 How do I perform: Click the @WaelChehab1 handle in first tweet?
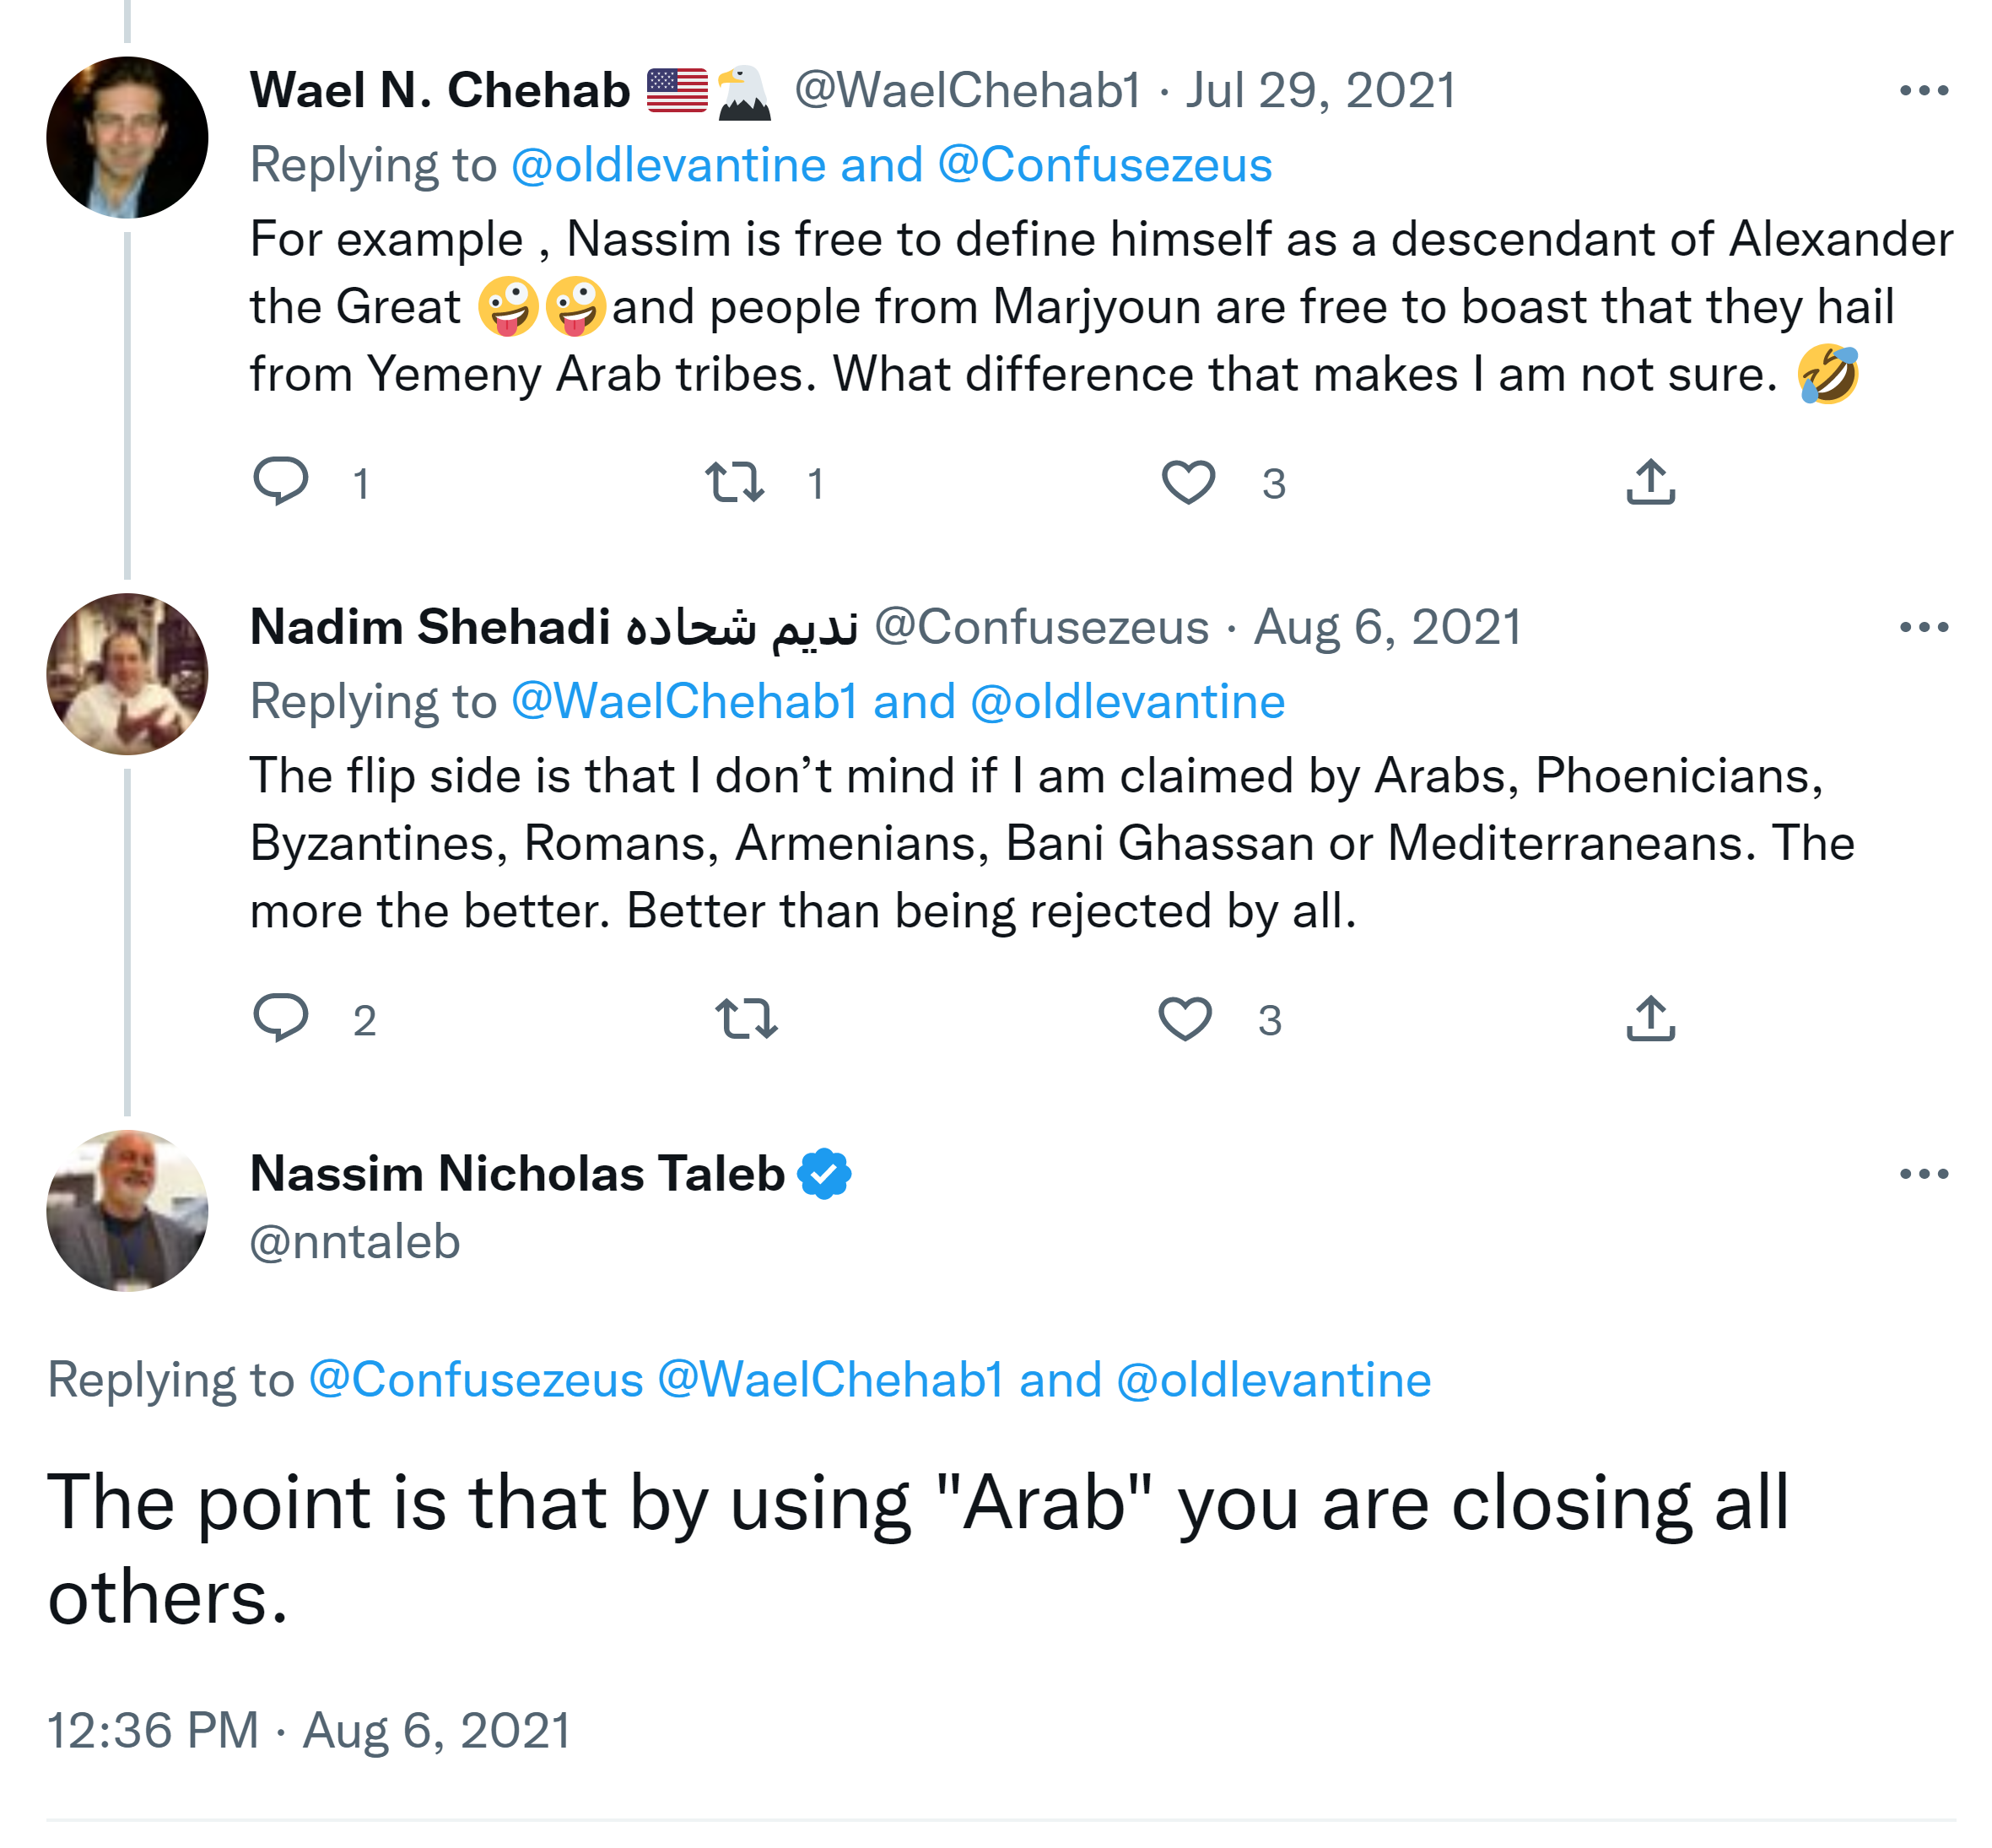click(x=967, y=91)
